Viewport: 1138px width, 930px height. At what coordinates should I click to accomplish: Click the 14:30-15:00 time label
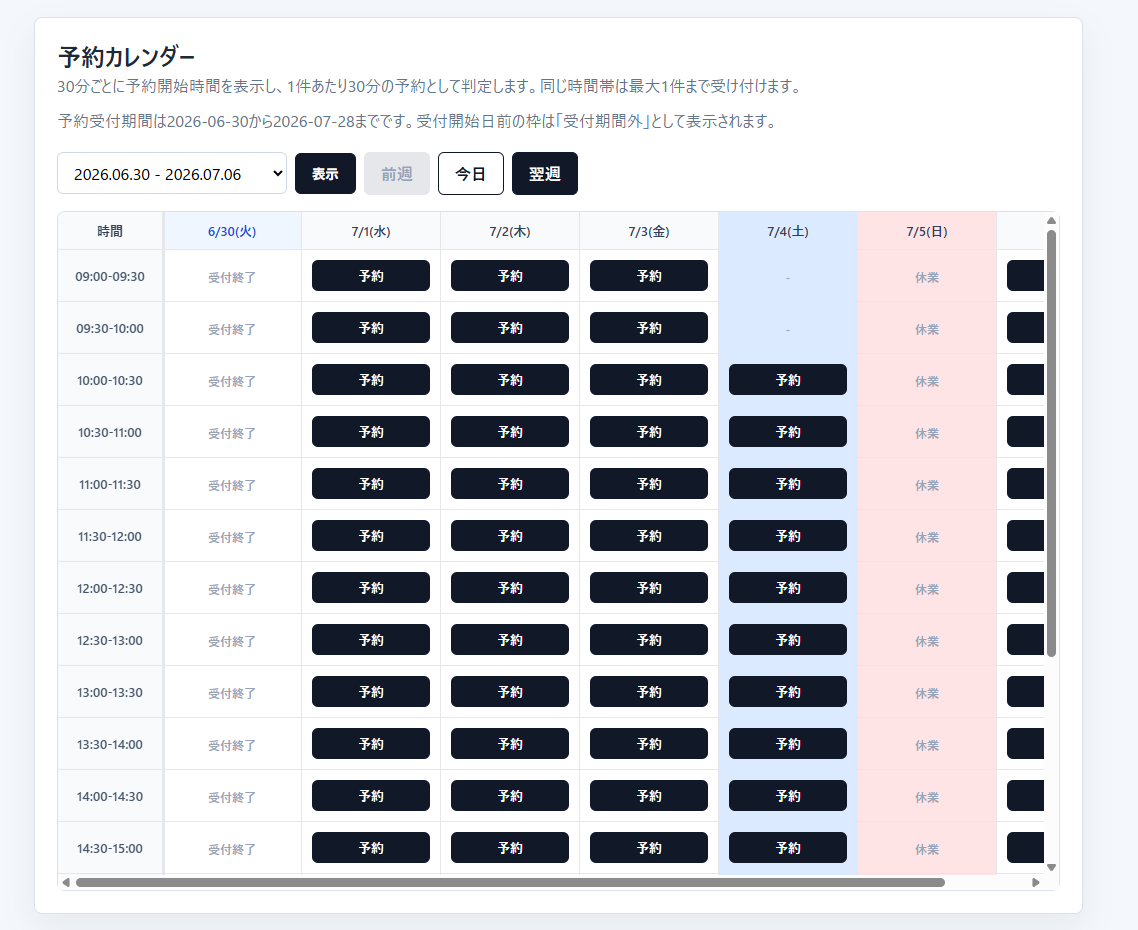[x=110, y=848]
